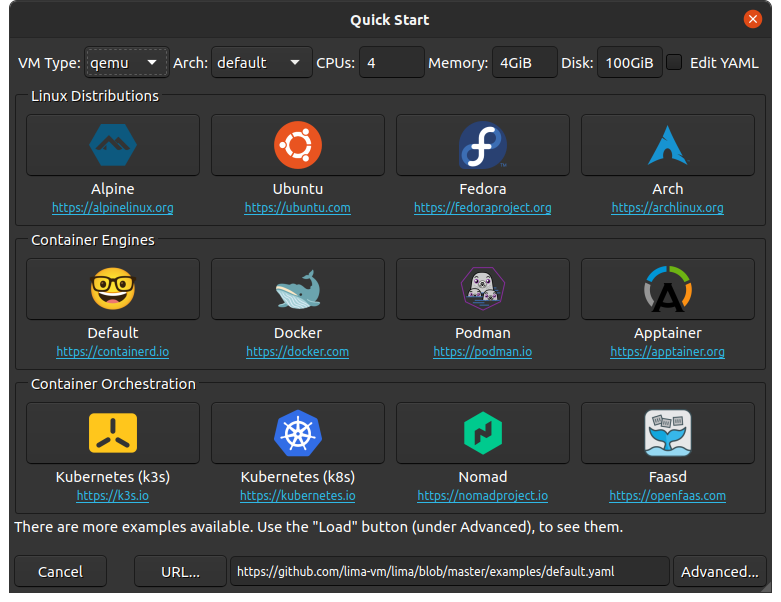Click the CPUs field showing 4
The image size is (781, 602).
pyautogui.click(x=391, y=62)
